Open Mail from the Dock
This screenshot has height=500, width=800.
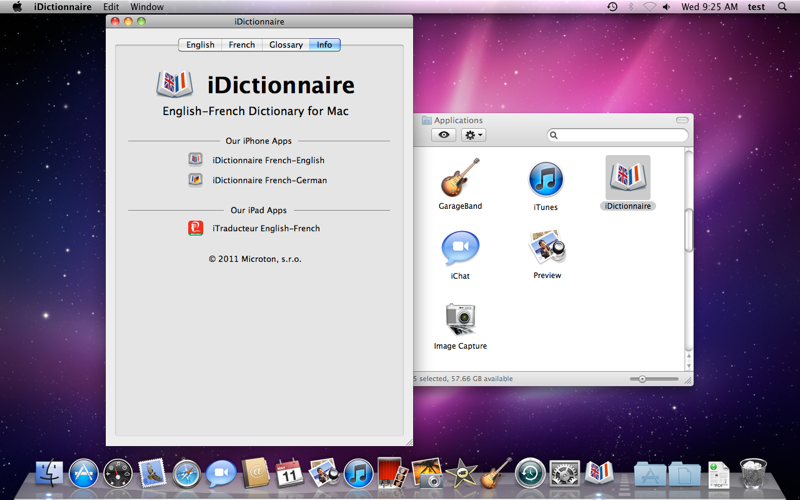(x=152, y=473)
